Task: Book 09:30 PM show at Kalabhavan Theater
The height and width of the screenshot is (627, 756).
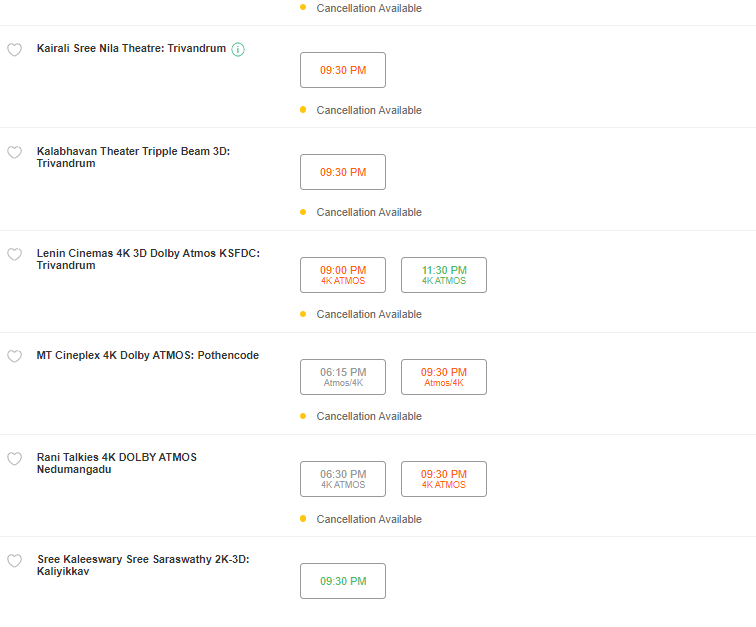Action: [343, 172]
